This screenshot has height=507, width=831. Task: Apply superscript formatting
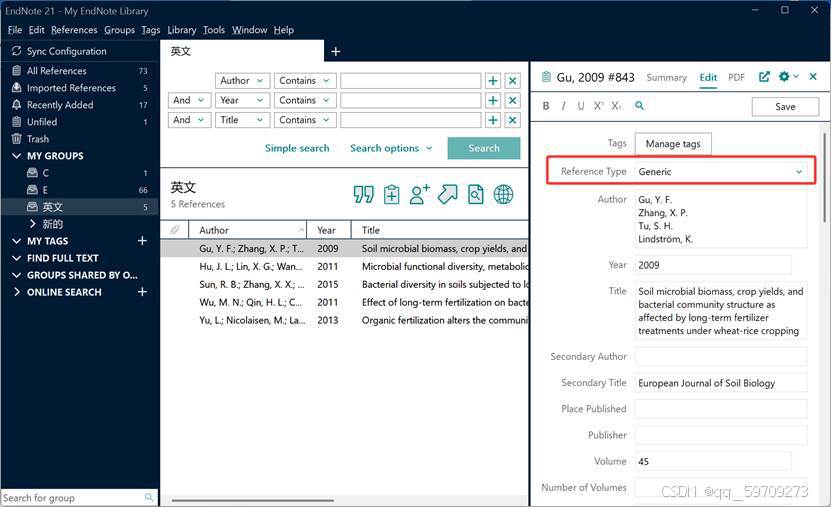[598, 106]
